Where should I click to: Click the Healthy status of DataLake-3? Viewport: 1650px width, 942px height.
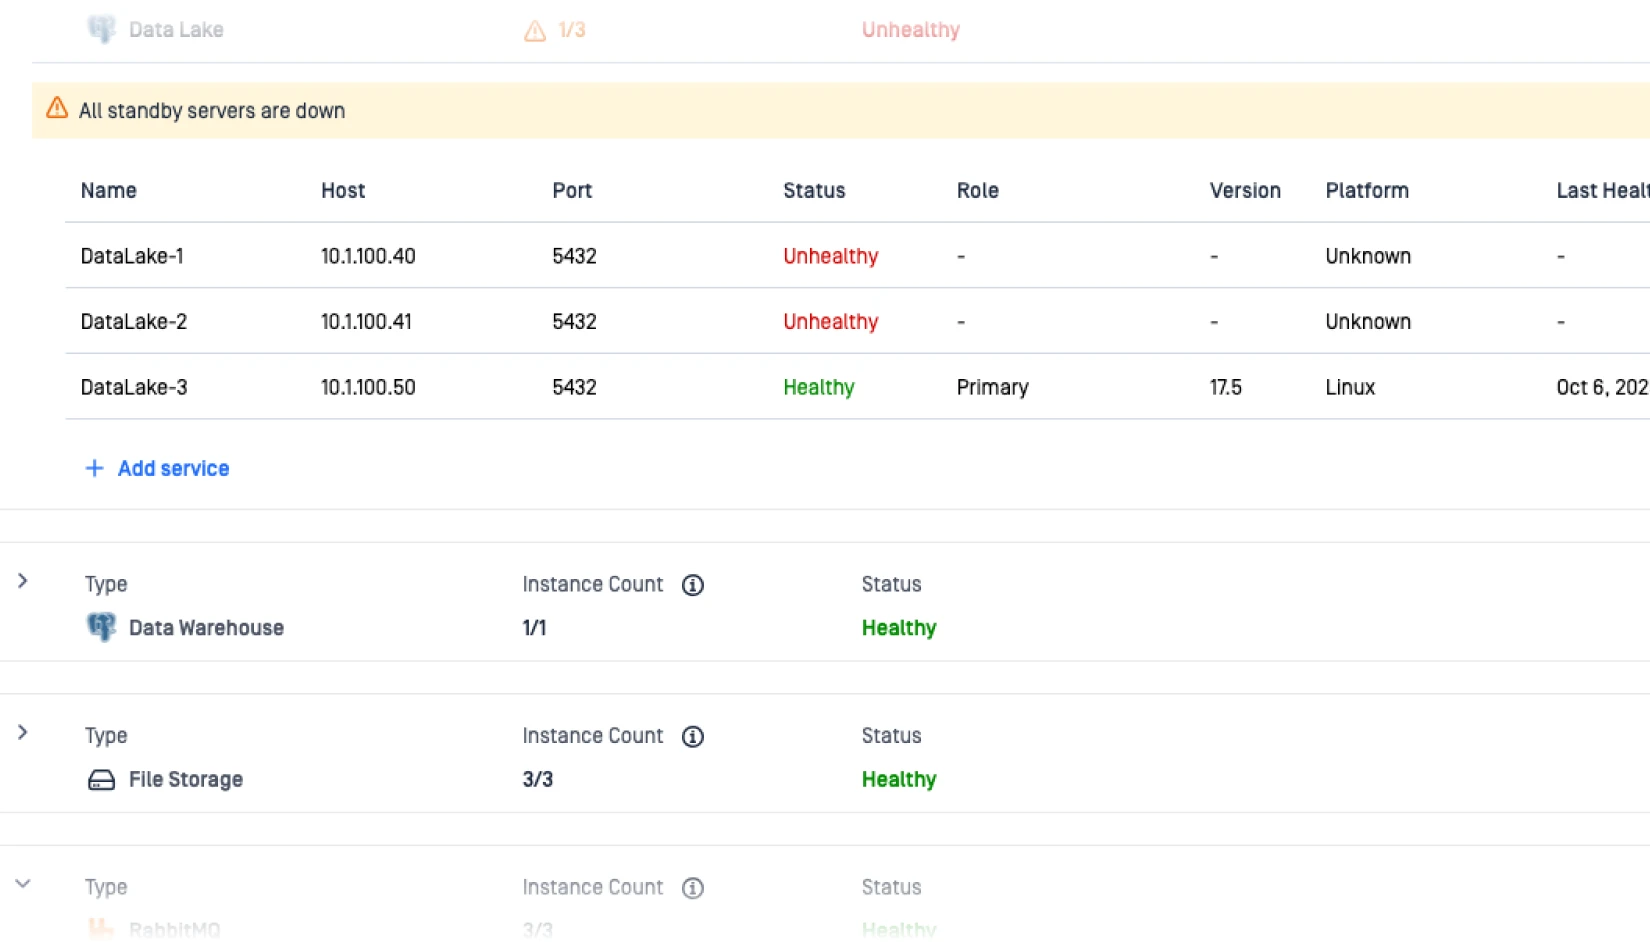click(x=819, y=387)
